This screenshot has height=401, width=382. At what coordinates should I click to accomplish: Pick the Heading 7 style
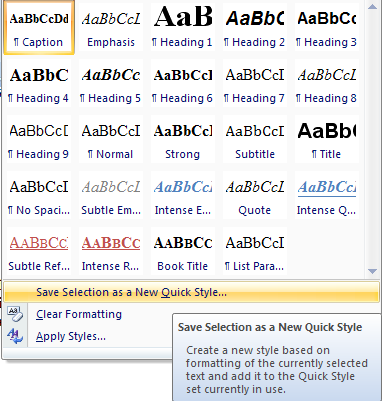(x=255, y=83)
